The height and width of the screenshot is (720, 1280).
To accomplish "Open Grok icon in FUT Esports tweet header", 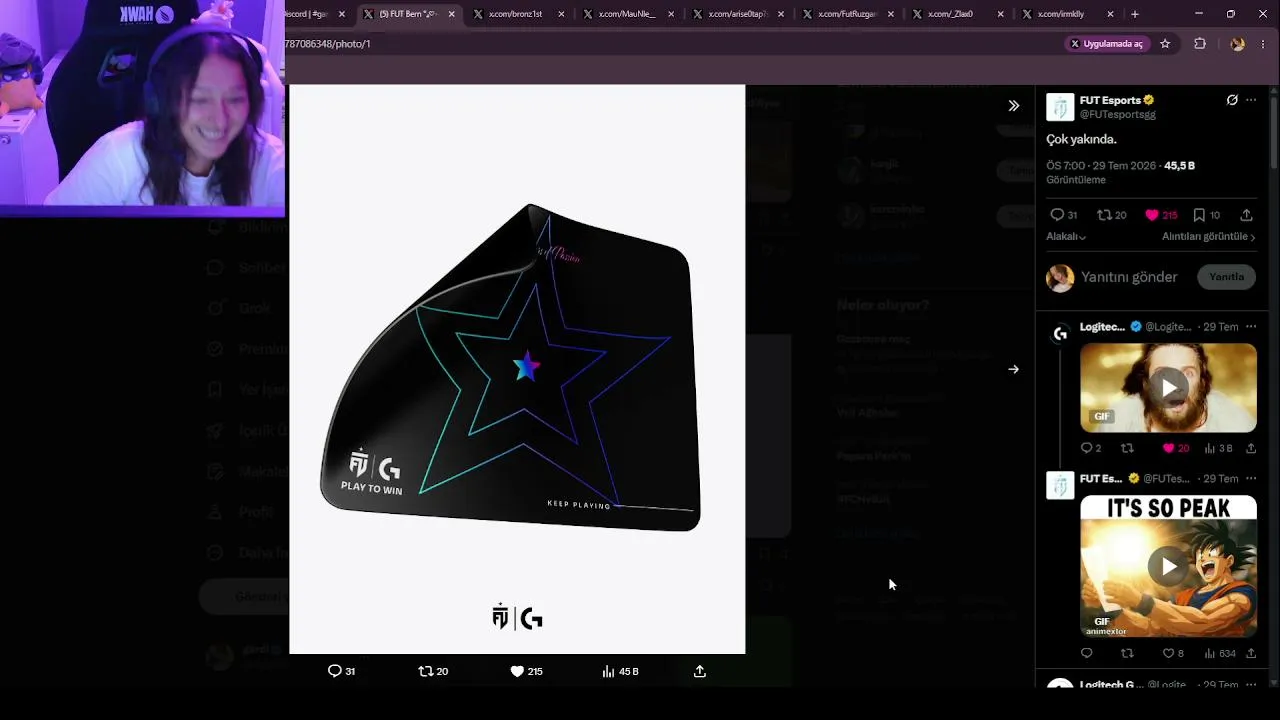I will (1232, 100).
